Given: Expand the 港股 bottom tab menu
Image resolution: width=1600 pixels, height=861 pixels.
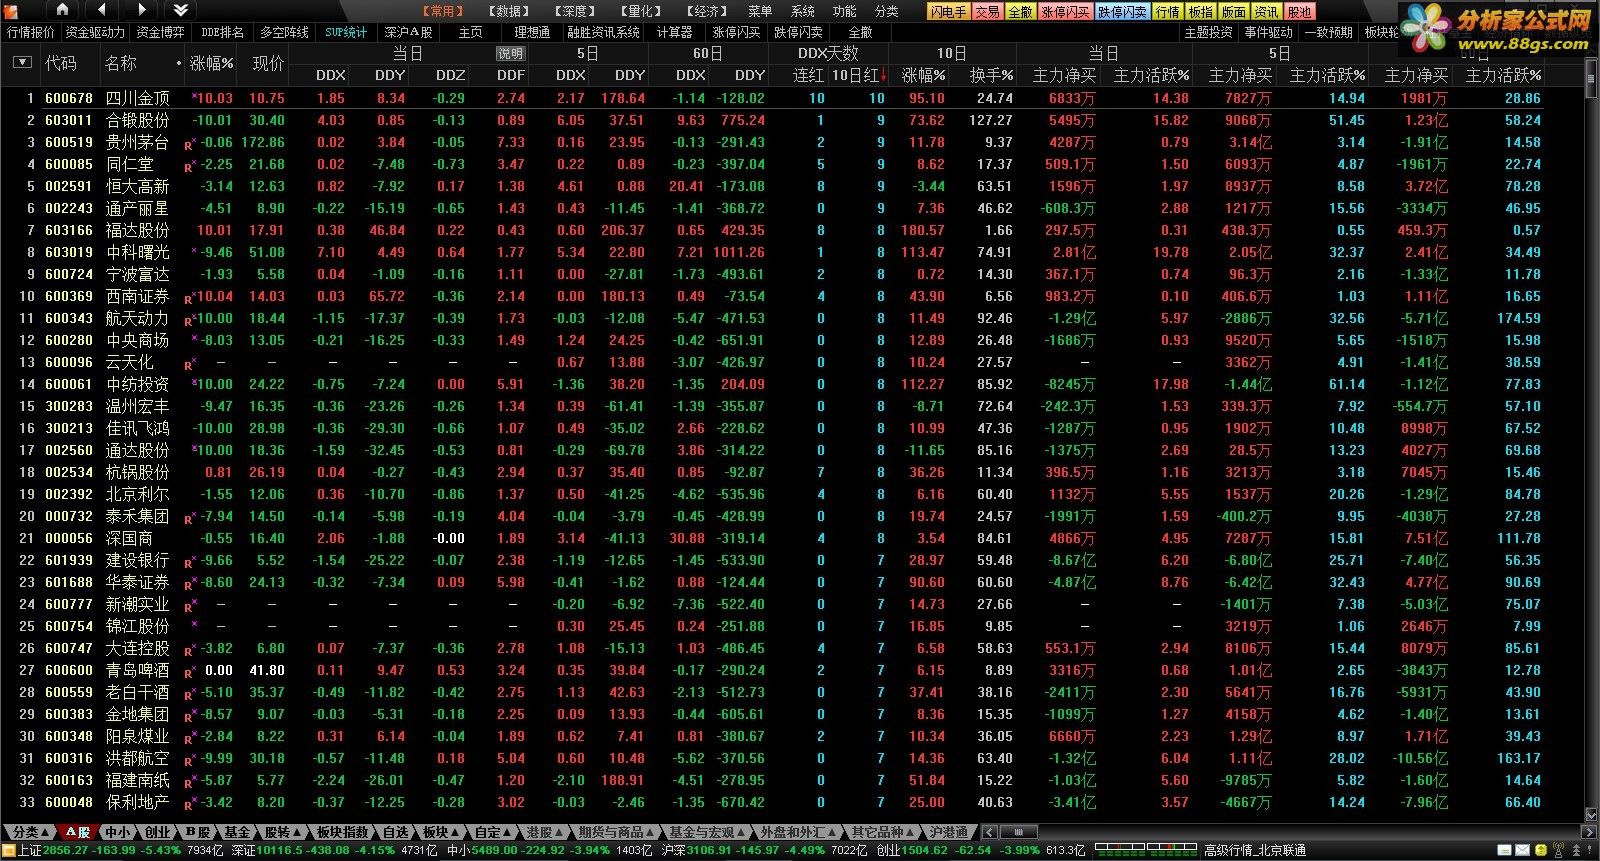Looking at the screenshot, I should click(x=544, y=832).
